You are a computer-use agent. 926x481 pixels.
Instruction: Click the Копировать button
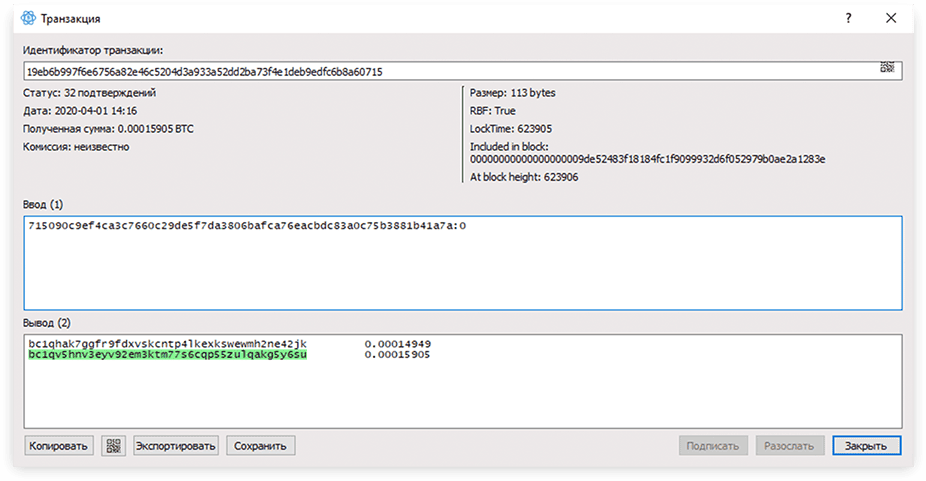(x=58, y=446)
